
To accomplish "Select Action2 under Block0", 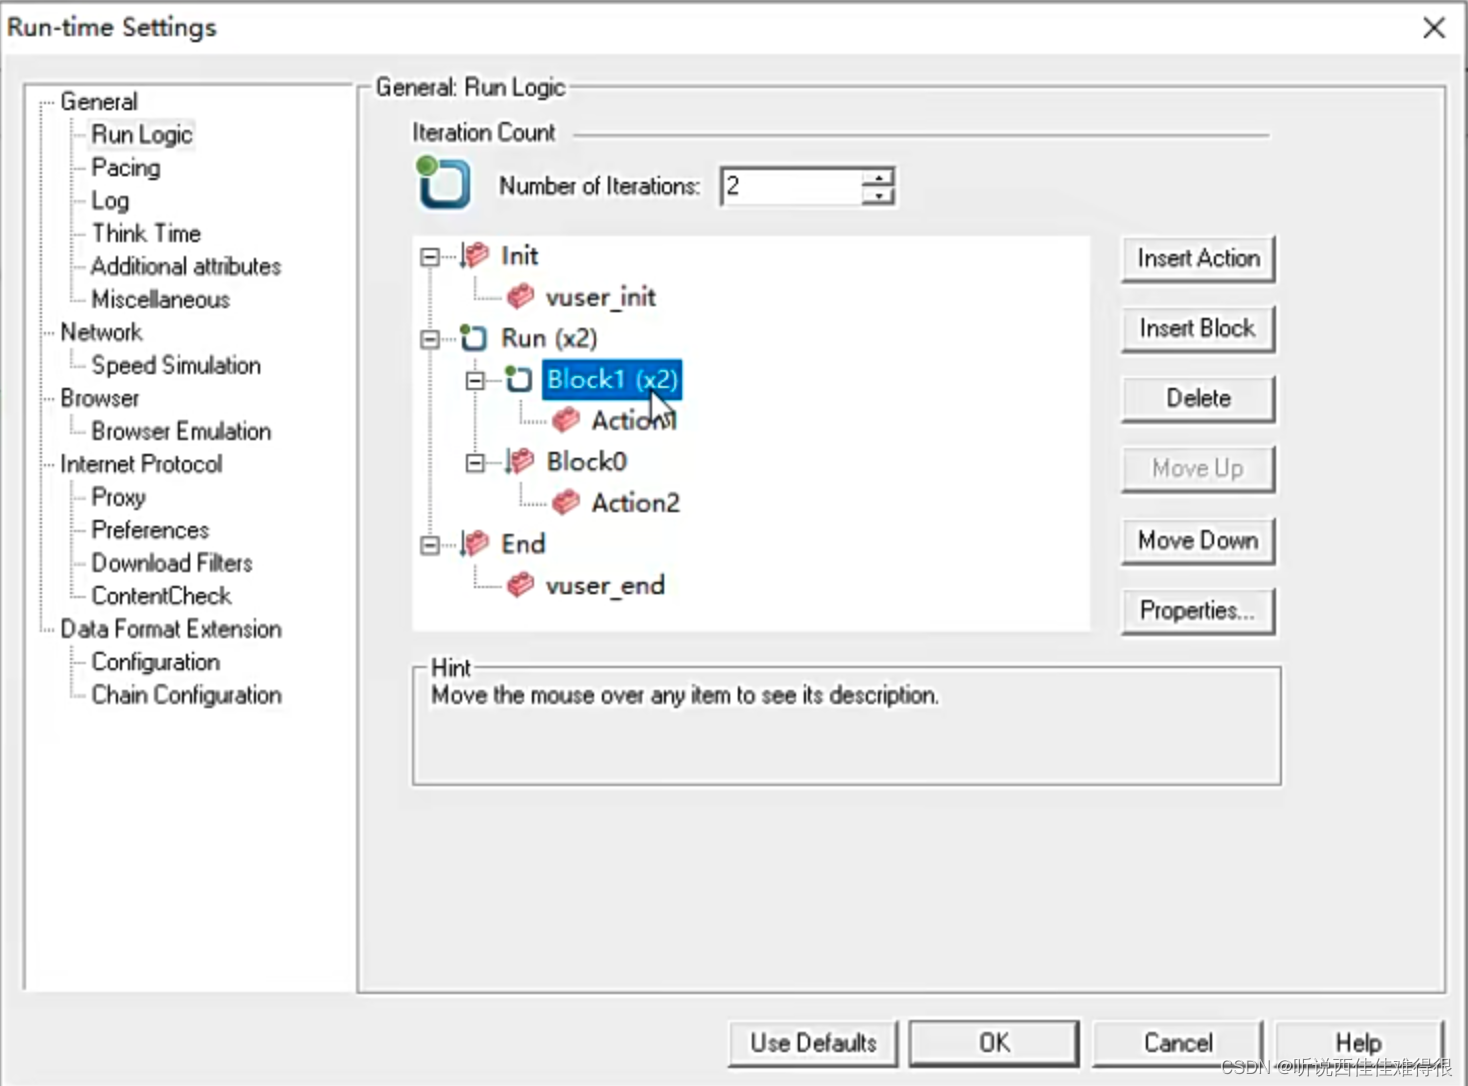I will pos(635,502).
